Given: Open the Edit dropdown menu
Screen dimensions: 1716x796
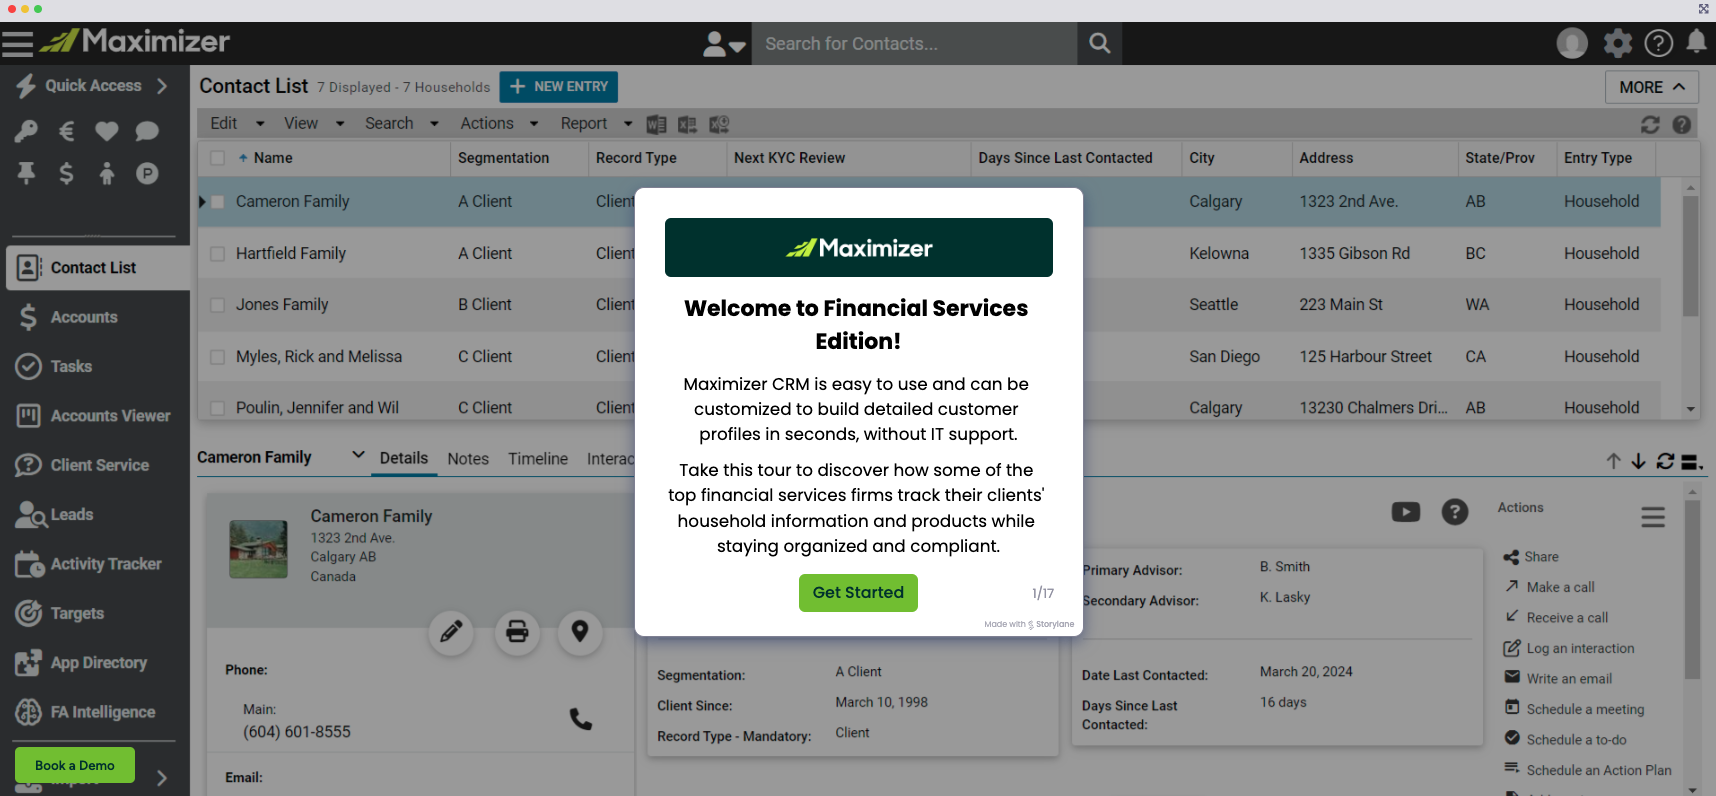Looking at the screenshot, I should tap(237, 123).
